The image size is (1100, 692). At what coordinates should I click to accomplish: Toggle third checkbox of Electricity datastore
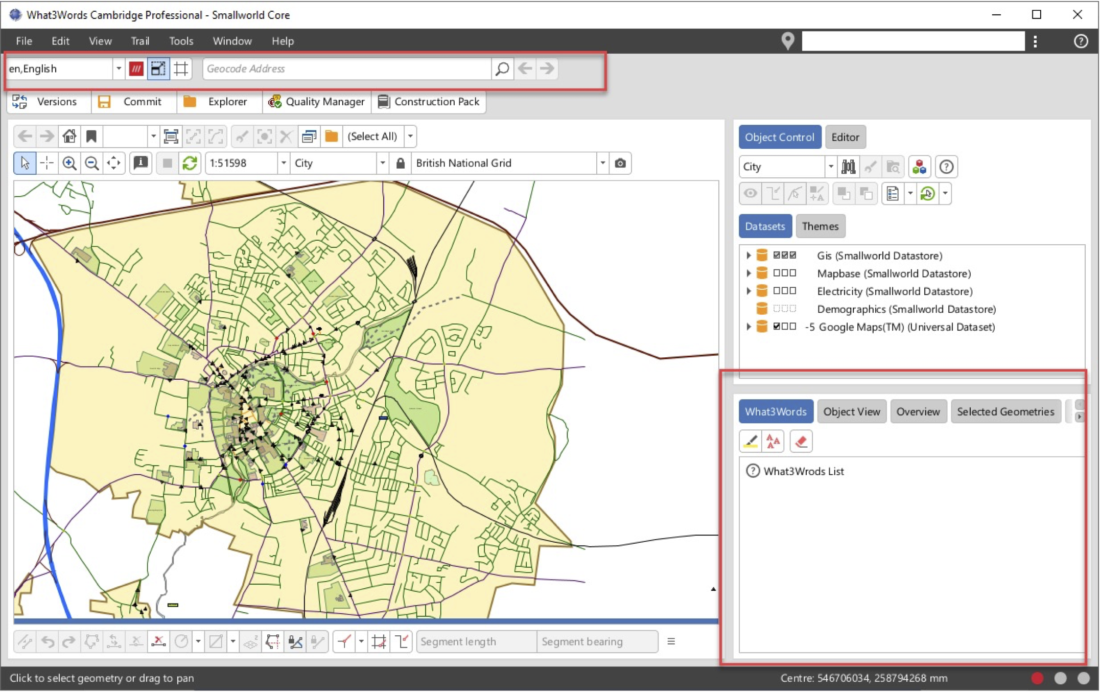pos(793,291)
